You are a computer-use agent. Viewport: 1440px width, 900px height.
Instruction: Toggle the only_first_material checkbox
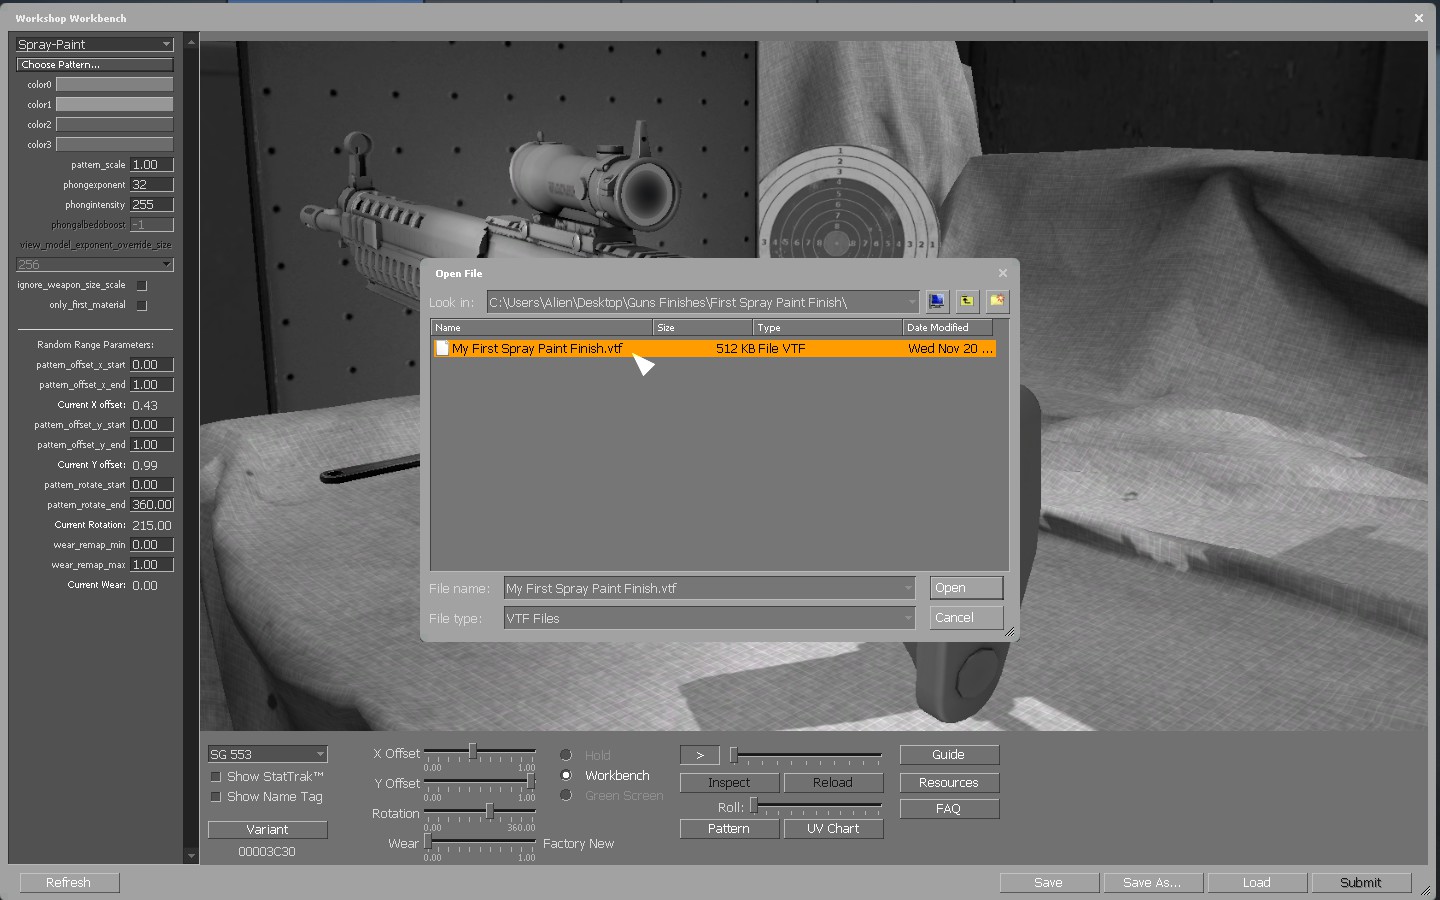(x=142, y=305)
